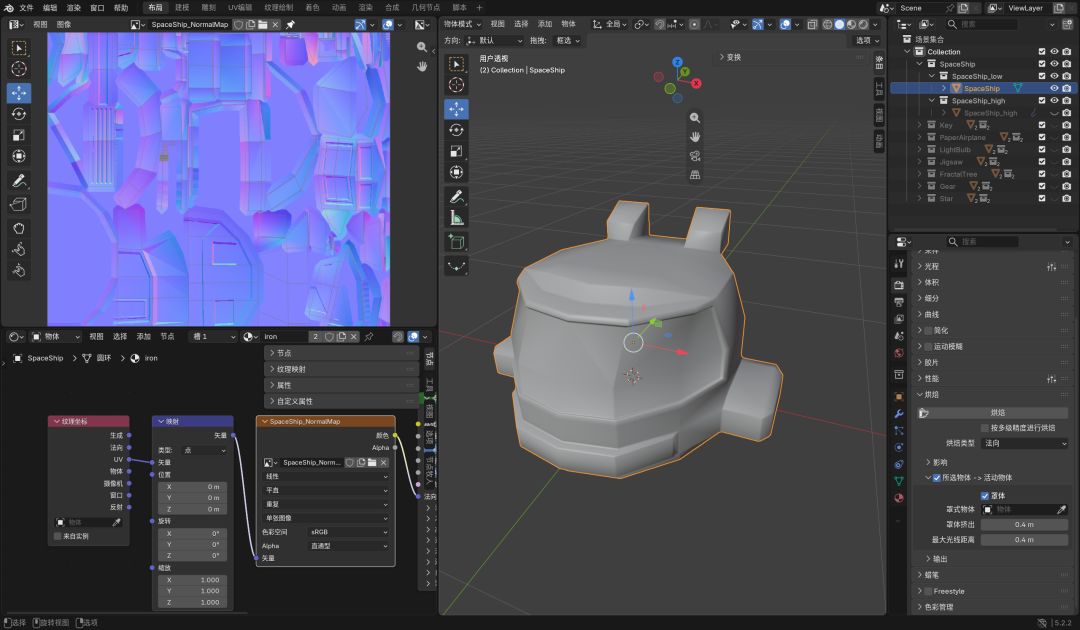Expand the 光程 panel
The image size is (1080, 630).
[x=931, y=266]
